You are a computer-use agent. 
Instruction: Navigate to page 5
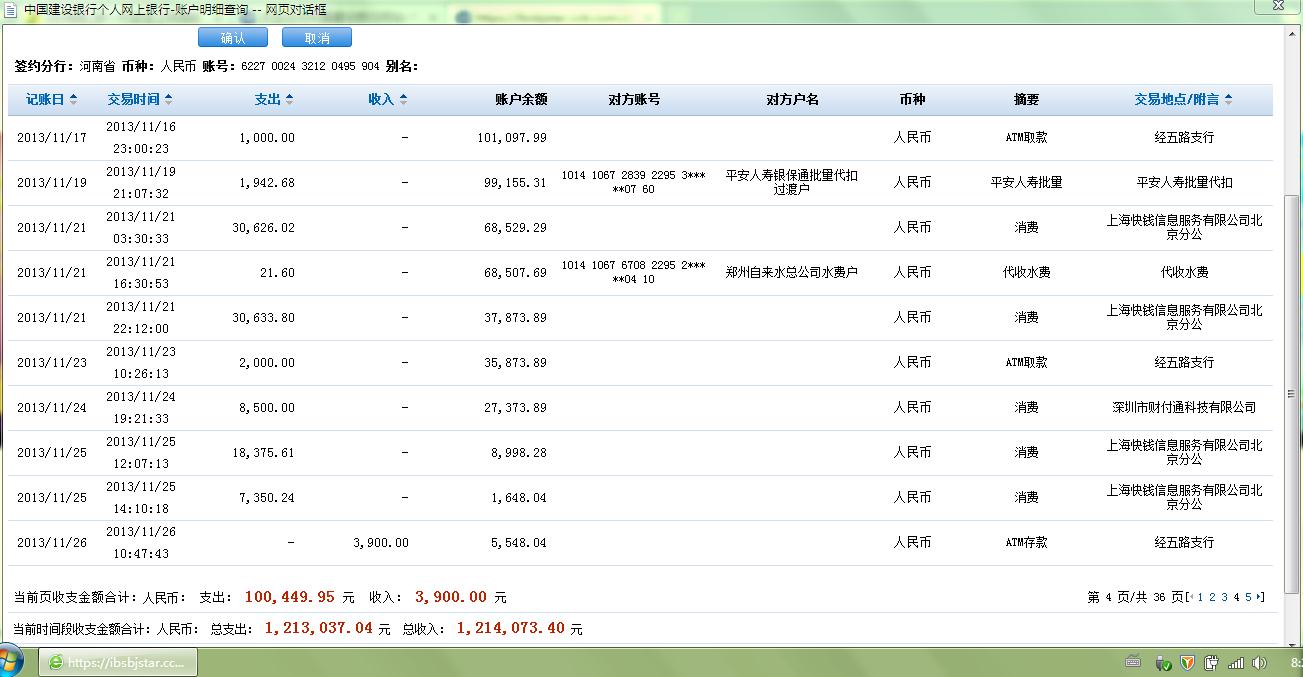tap(1248, 597)
